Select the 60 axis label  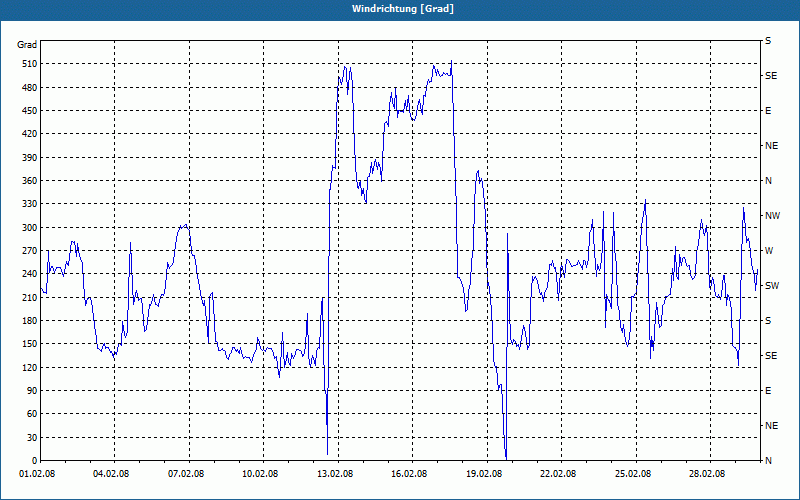(31, 414)
